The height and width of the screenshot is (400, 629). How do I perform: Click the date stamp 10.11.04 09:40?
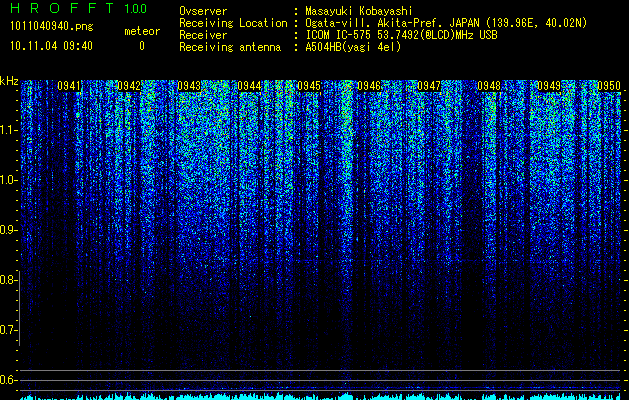coord(51,46)
